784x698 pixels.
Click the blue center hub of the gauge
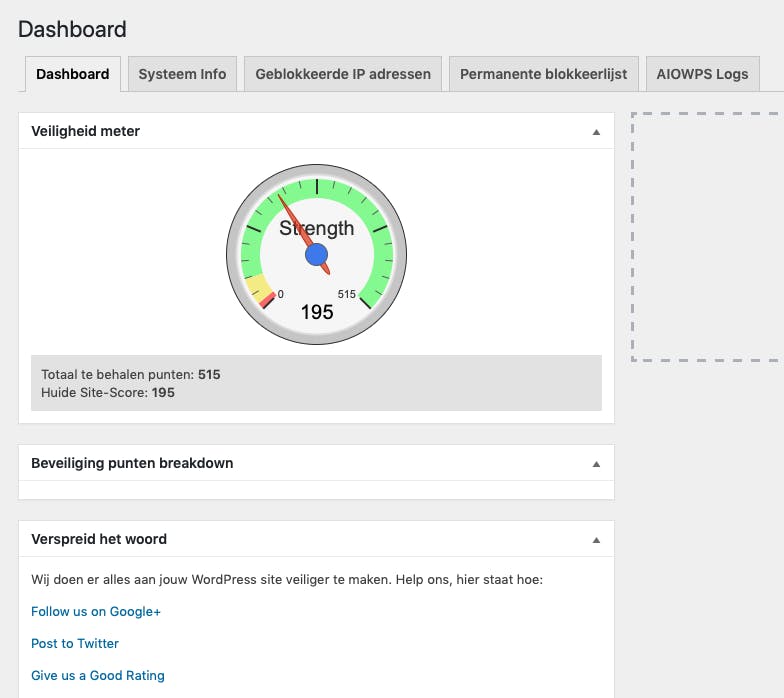click(x=317, y=255)
